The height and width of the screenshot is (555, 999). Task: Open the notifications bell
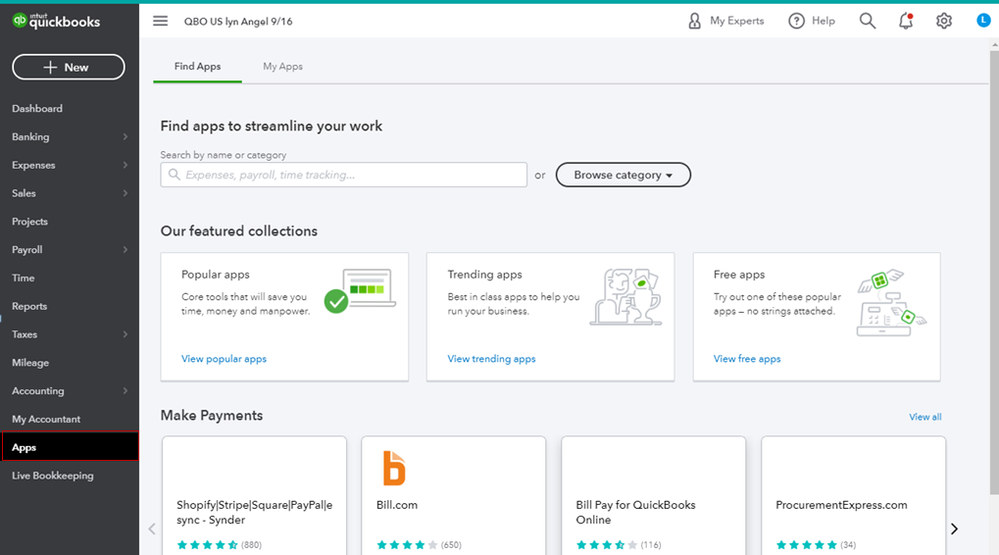[x=906, y=21]
